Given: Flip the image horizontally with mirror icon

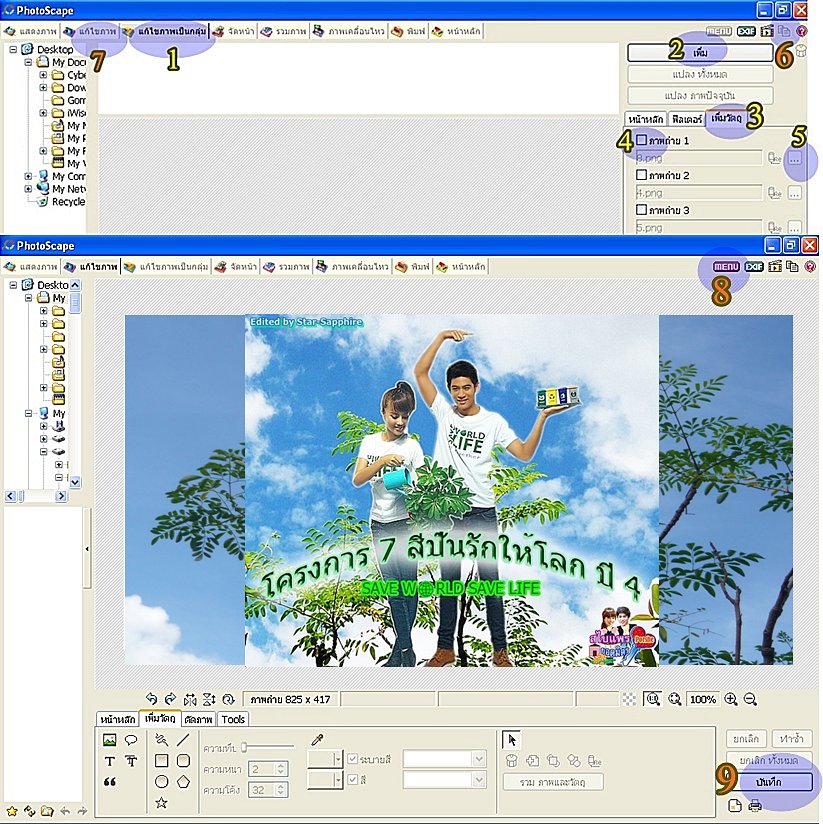Looking at the screenshot, I should pos(190,699).
